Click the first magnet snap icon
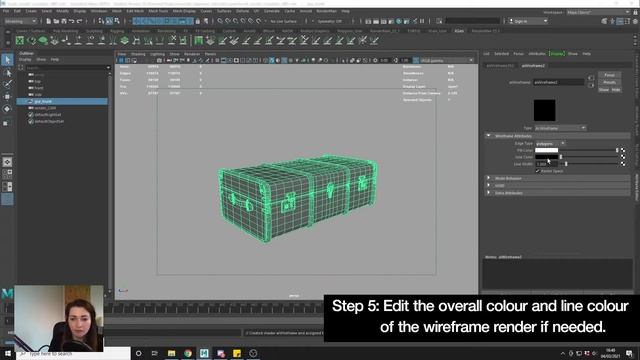The height and width of the screenshot is (360, 640). (x=220, y=21)
